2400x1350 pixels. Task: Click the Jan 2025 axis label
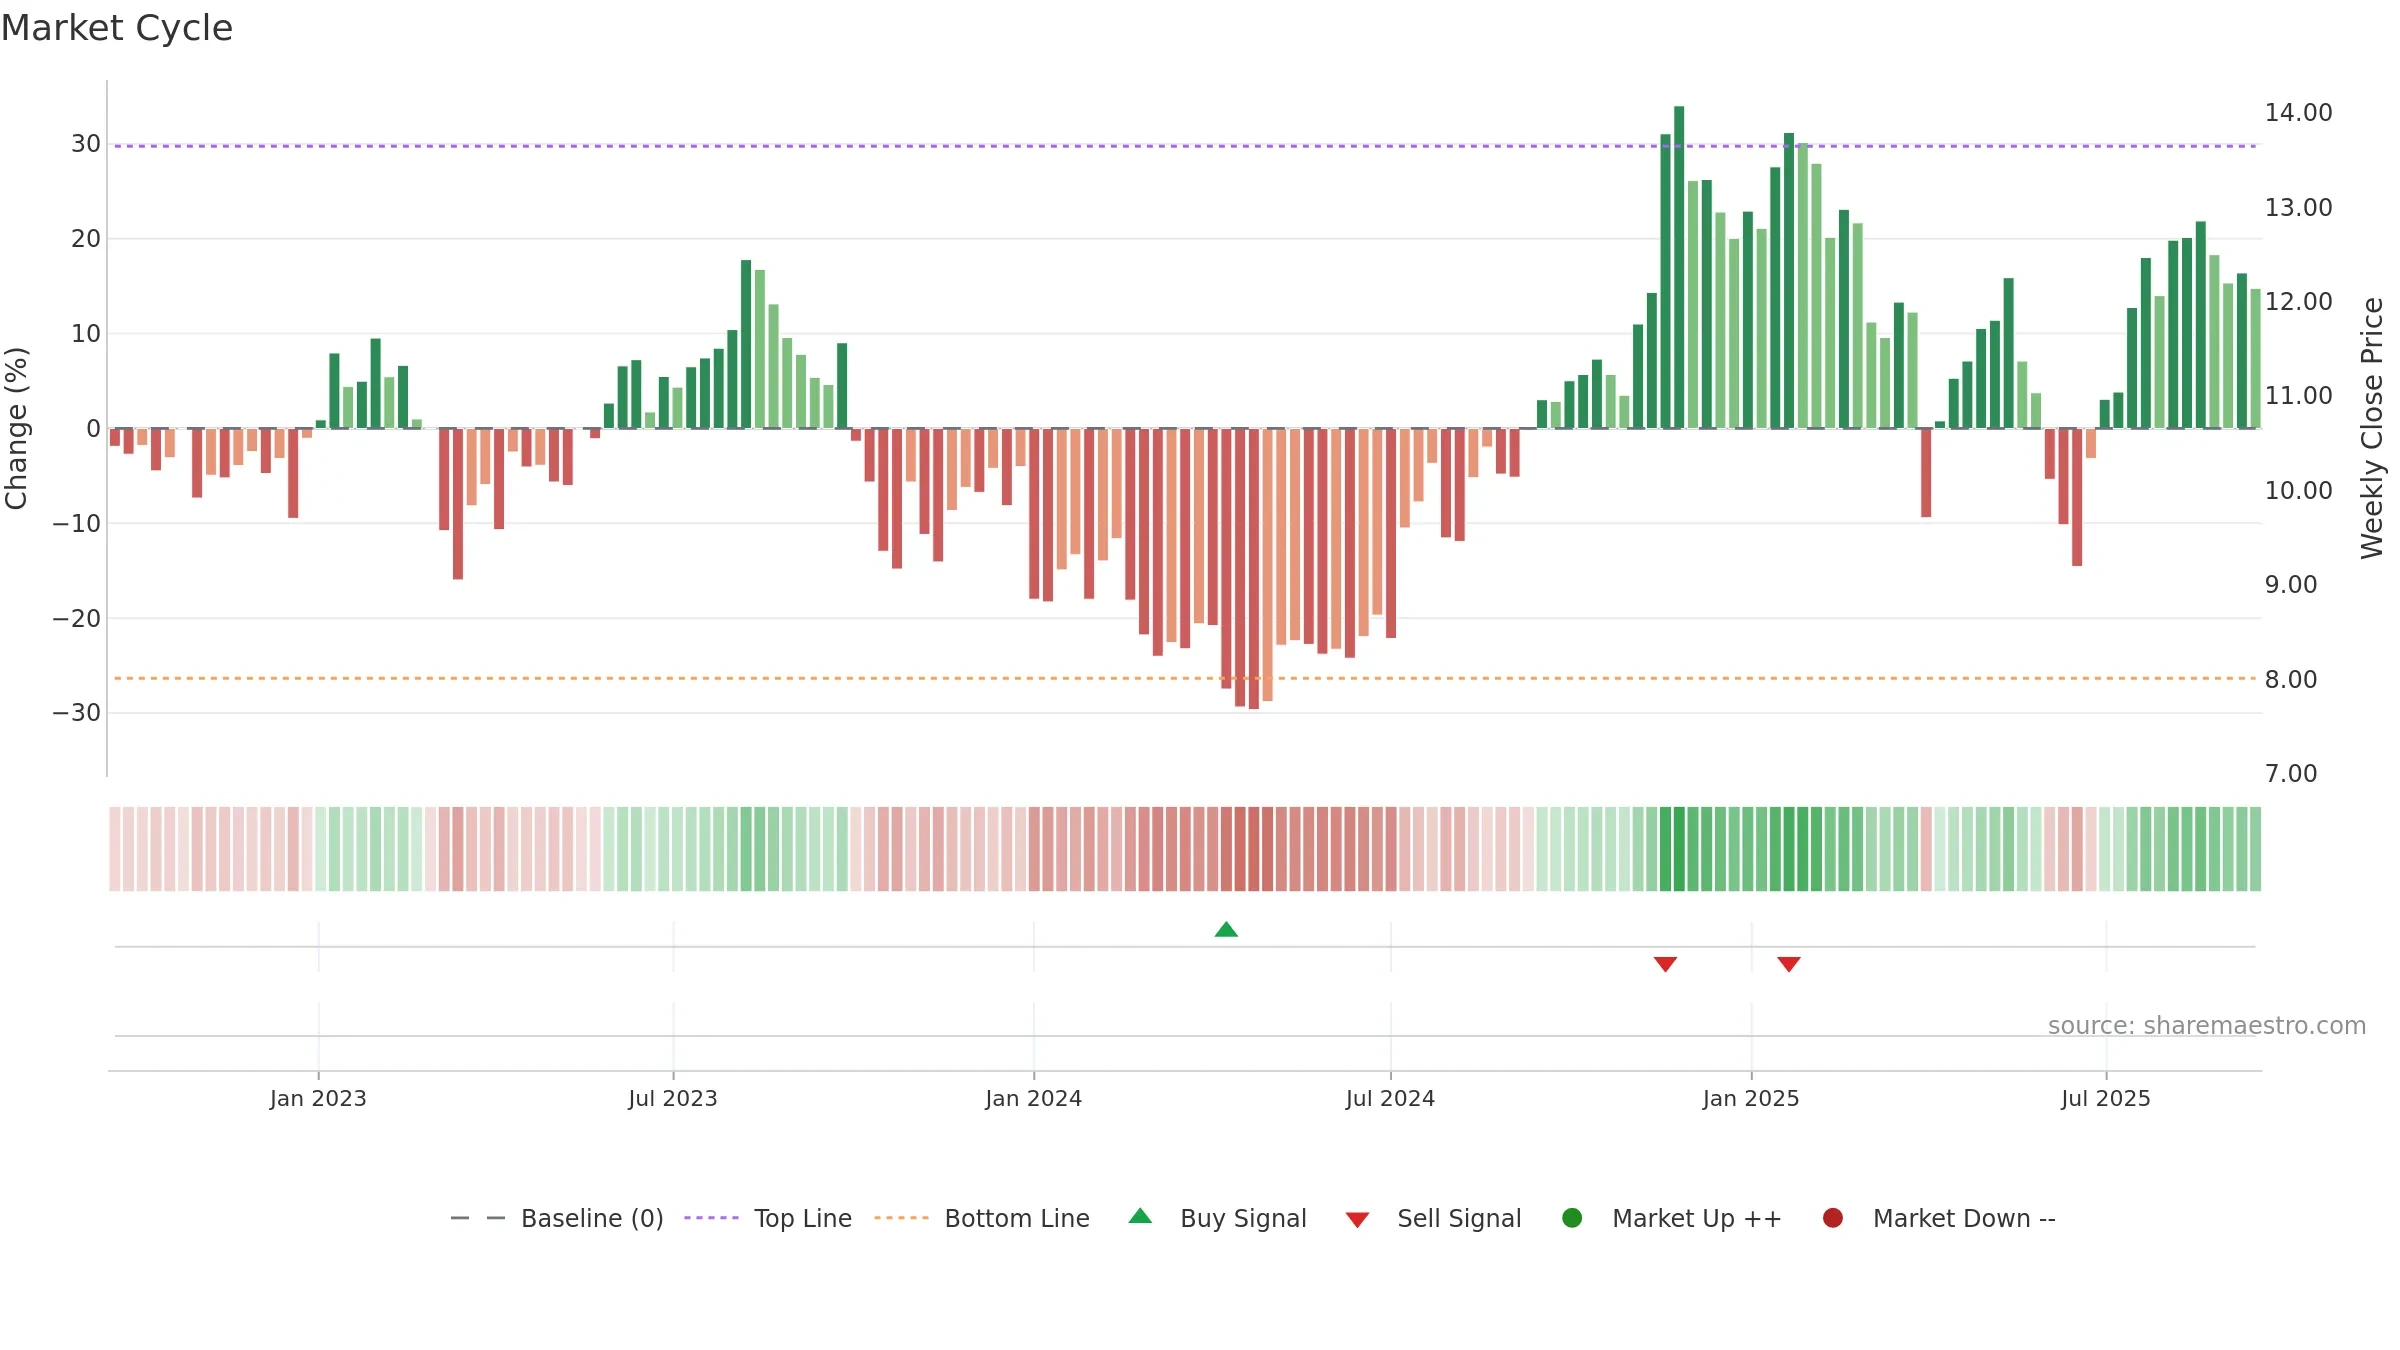[1751, 1099]
